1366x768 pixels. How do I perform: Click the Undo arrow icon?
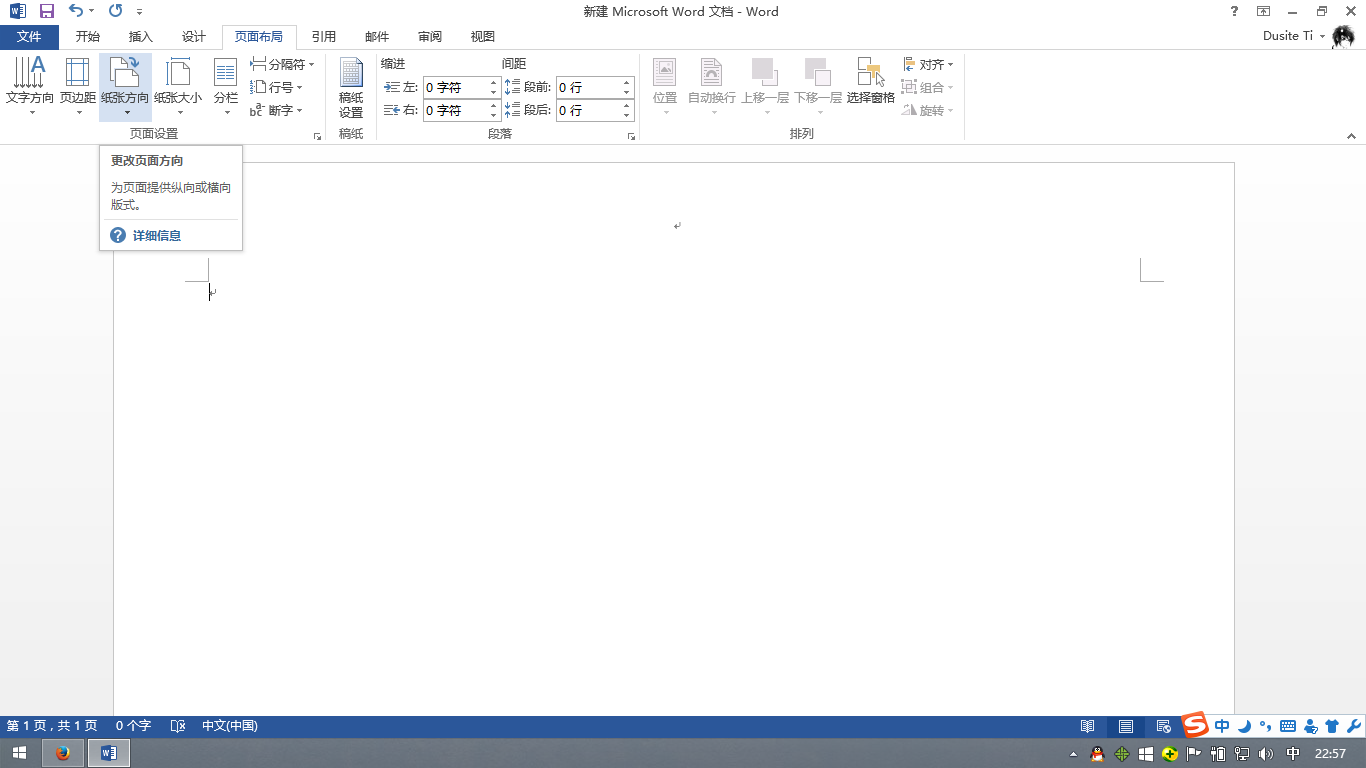point(76,11)
